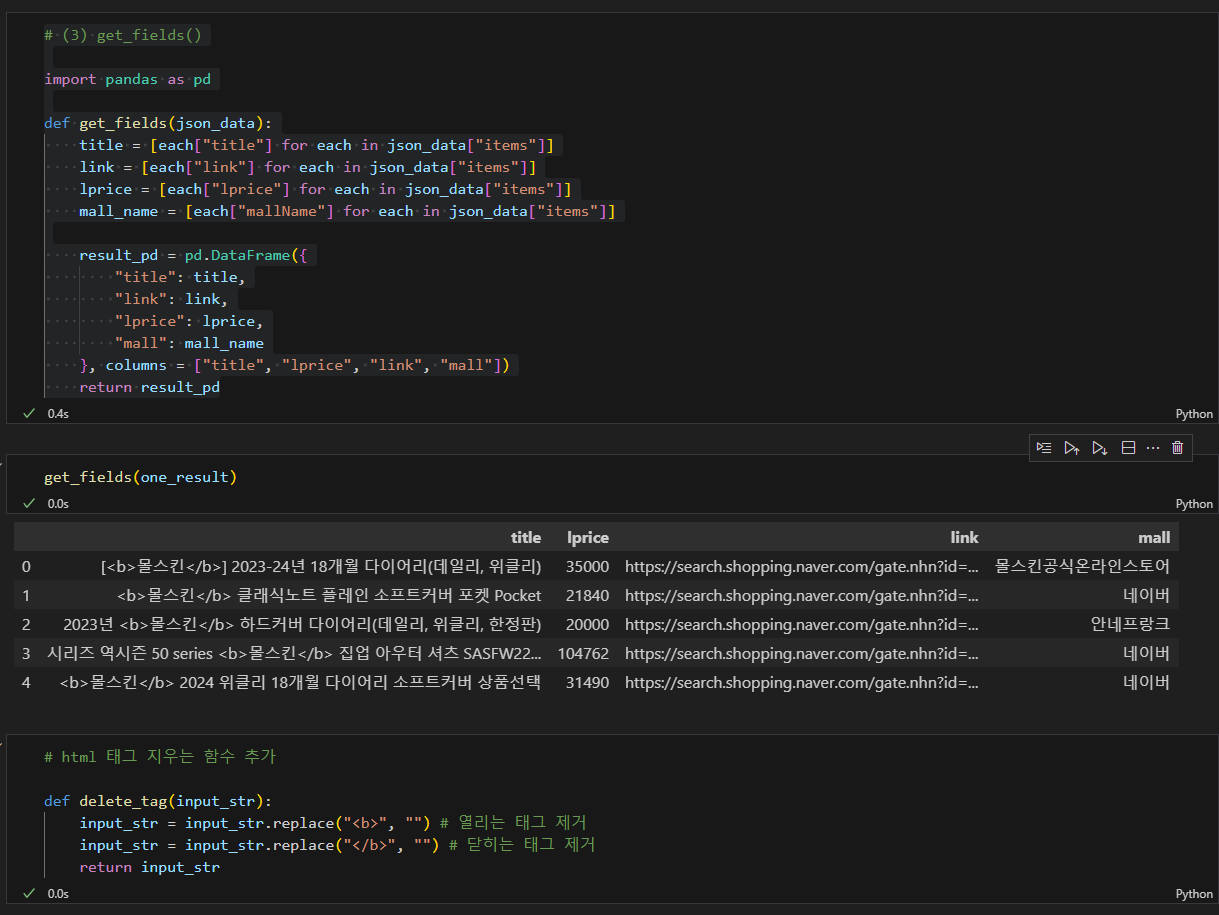Select the price cell 31490

[x=587, y=682]
